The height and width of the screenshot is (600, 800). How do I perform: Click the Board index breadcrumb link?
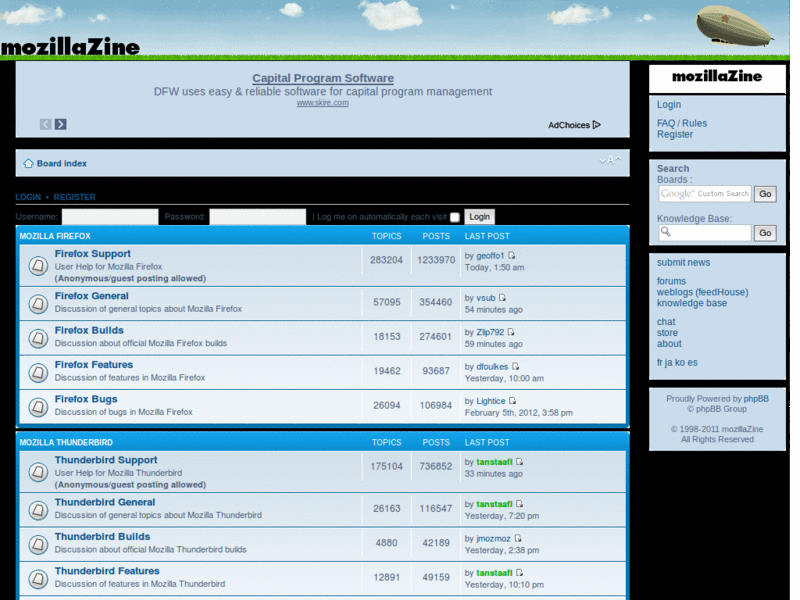click(x=62, y=163)
